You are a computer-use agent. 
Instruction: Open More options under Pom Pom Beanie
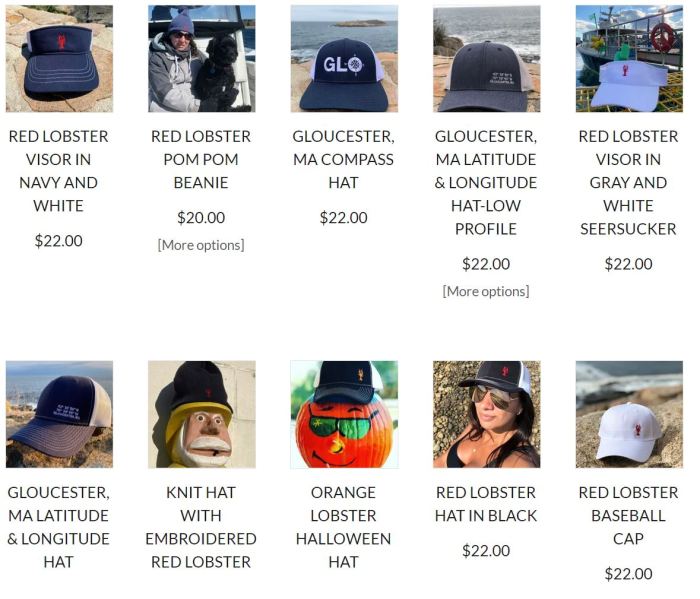click(201, 245)
